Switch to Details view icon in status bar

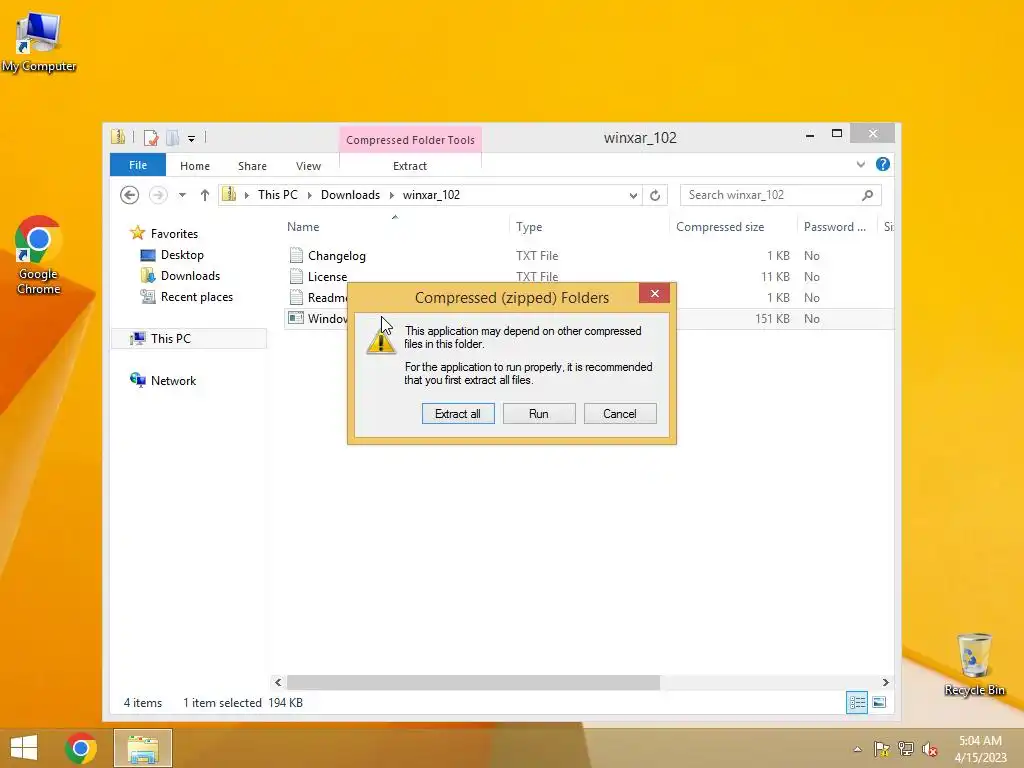pos(857,703)
